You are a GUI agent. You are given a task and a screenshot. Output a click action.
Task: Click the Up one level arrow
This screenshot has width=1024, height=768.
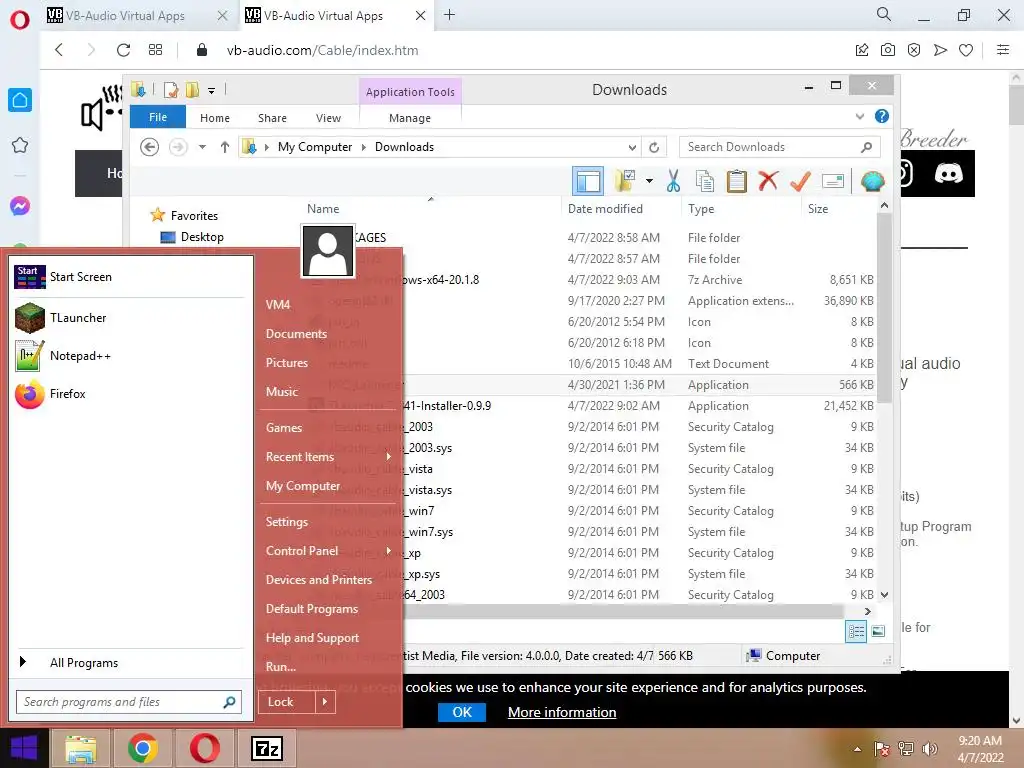225,147
